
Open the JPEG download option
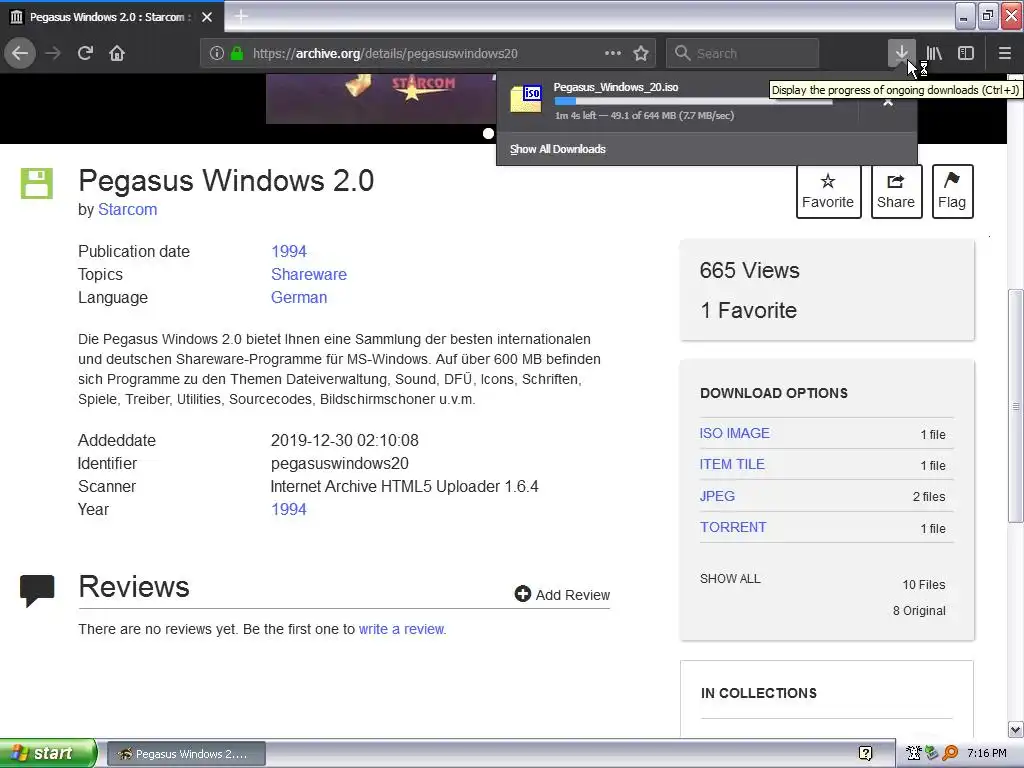click(717, 496)
